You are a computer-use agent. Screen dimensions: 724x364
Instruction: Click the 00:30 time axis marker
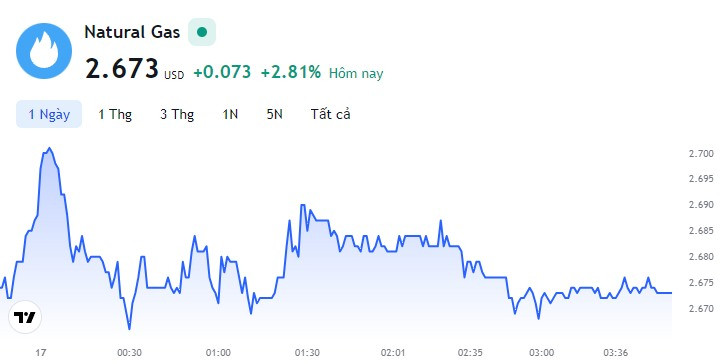tap(129, 353)
